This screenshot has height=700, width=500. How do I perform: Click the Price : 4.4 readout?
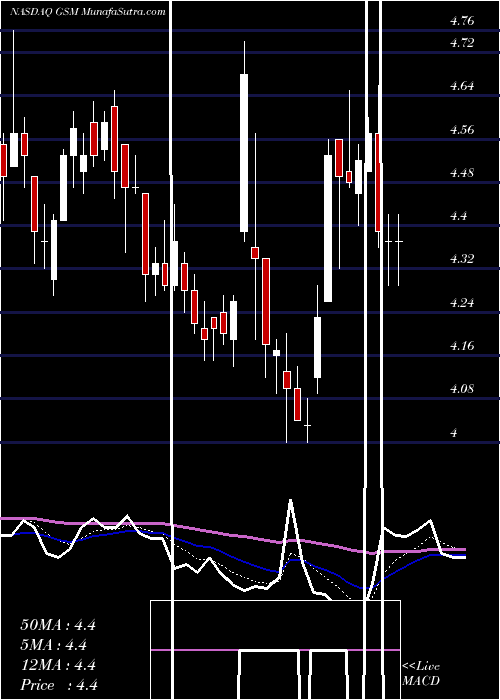click(x=59, y=685)
